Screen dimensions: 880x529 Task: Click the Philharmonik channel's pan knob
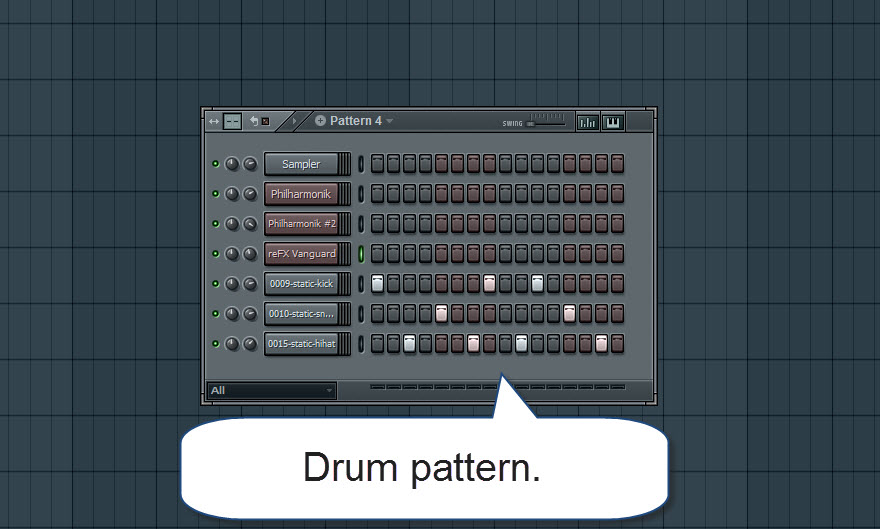point(232,194)
